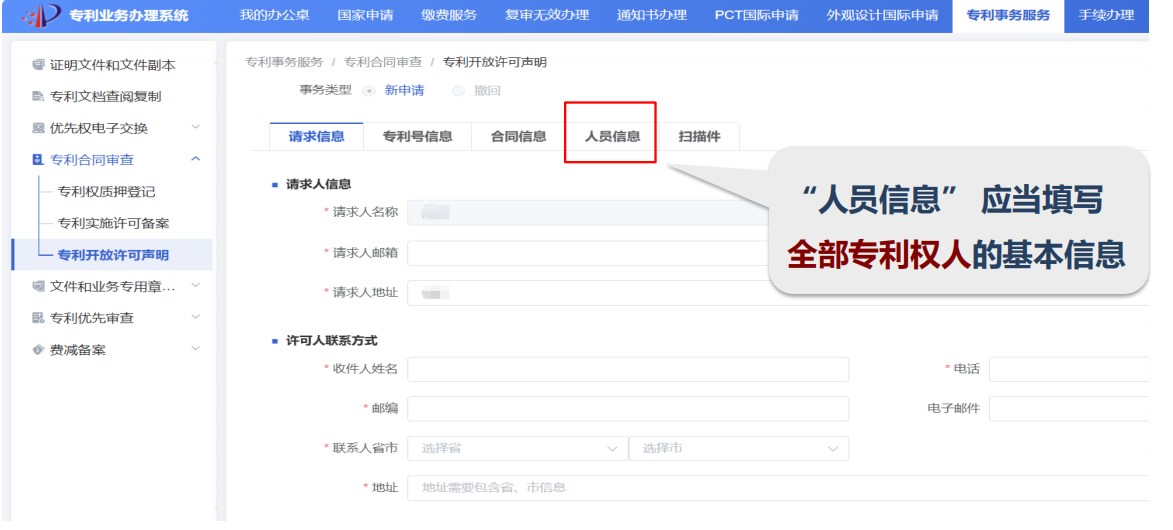Switch to the 人员信息 tab
This screenshot has width=1173, height=530.
coord(612,137)
